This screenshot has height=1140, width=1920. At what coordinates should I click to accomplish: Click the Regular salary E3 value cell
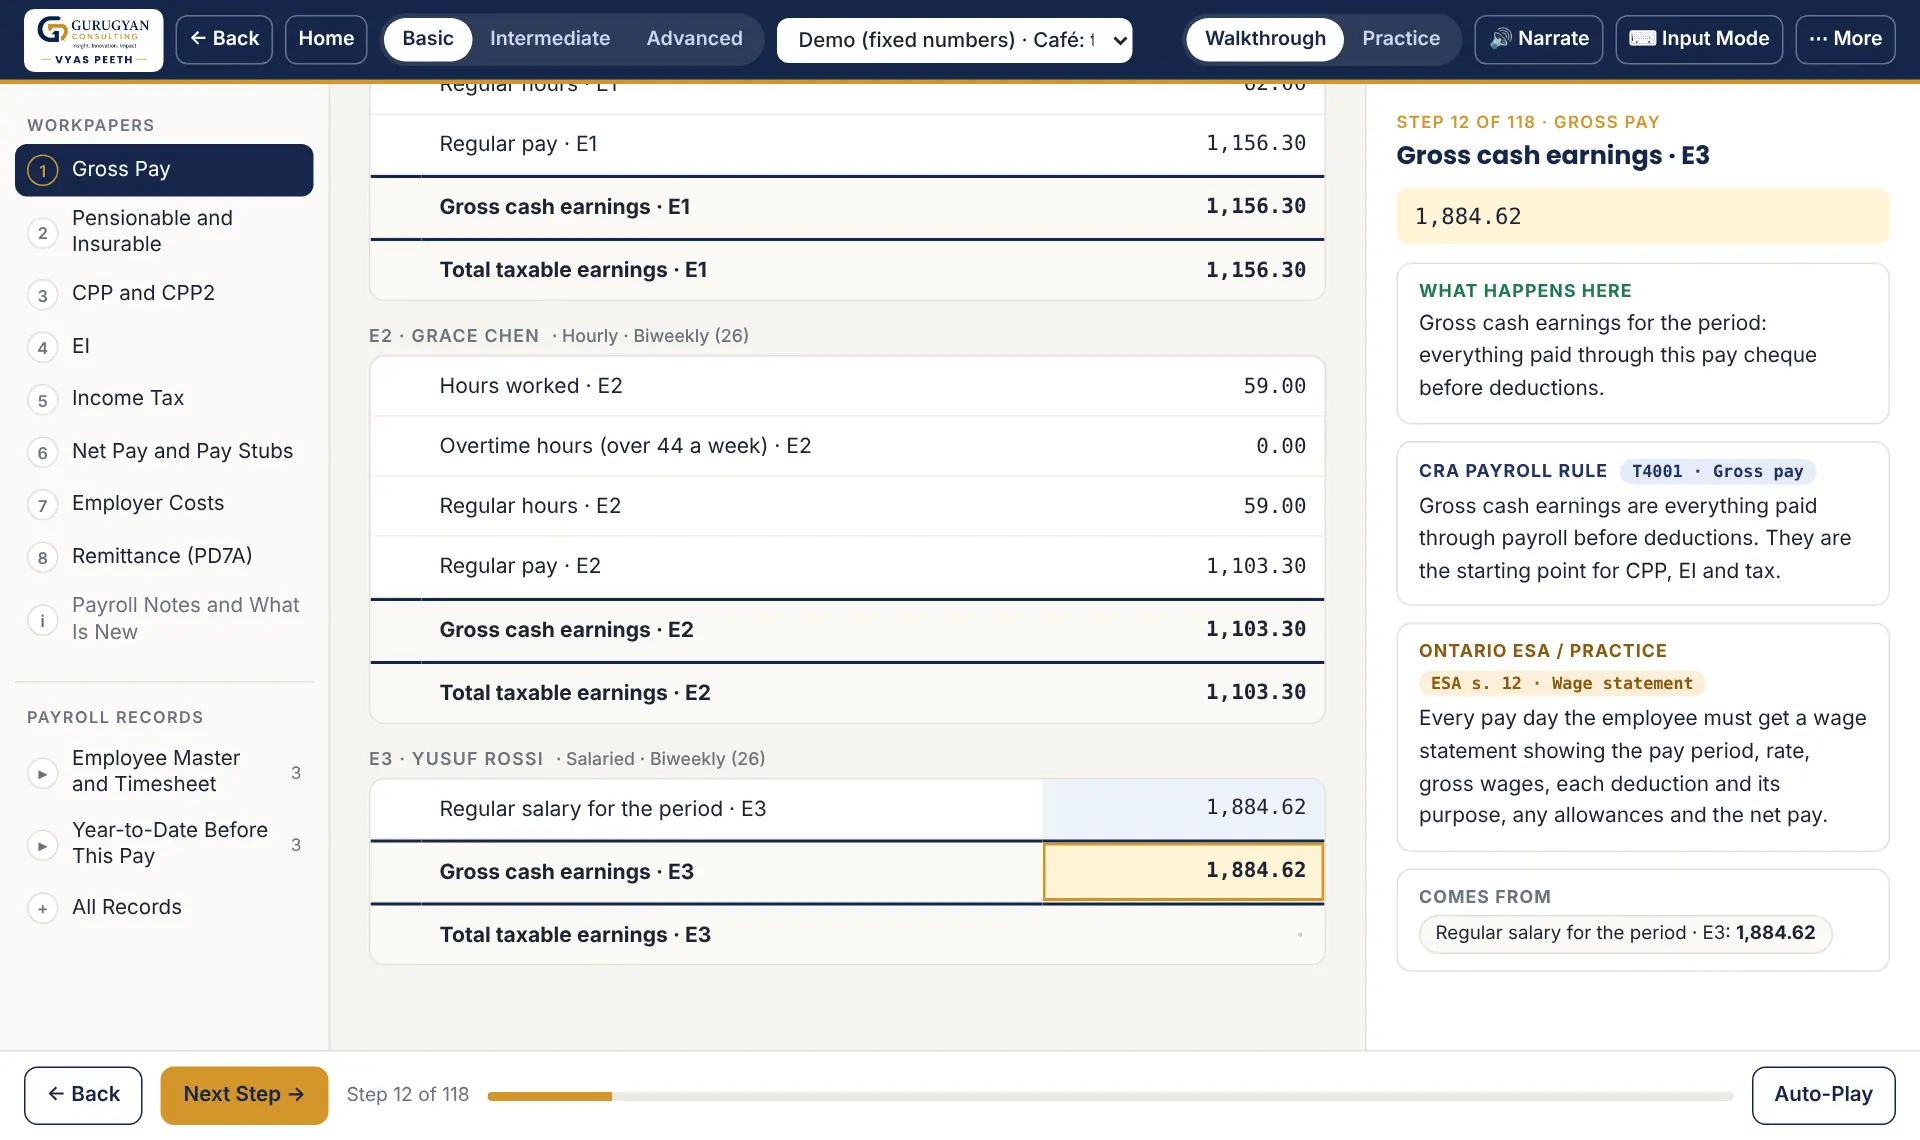pyautogui.click(x=1183, y=808)
